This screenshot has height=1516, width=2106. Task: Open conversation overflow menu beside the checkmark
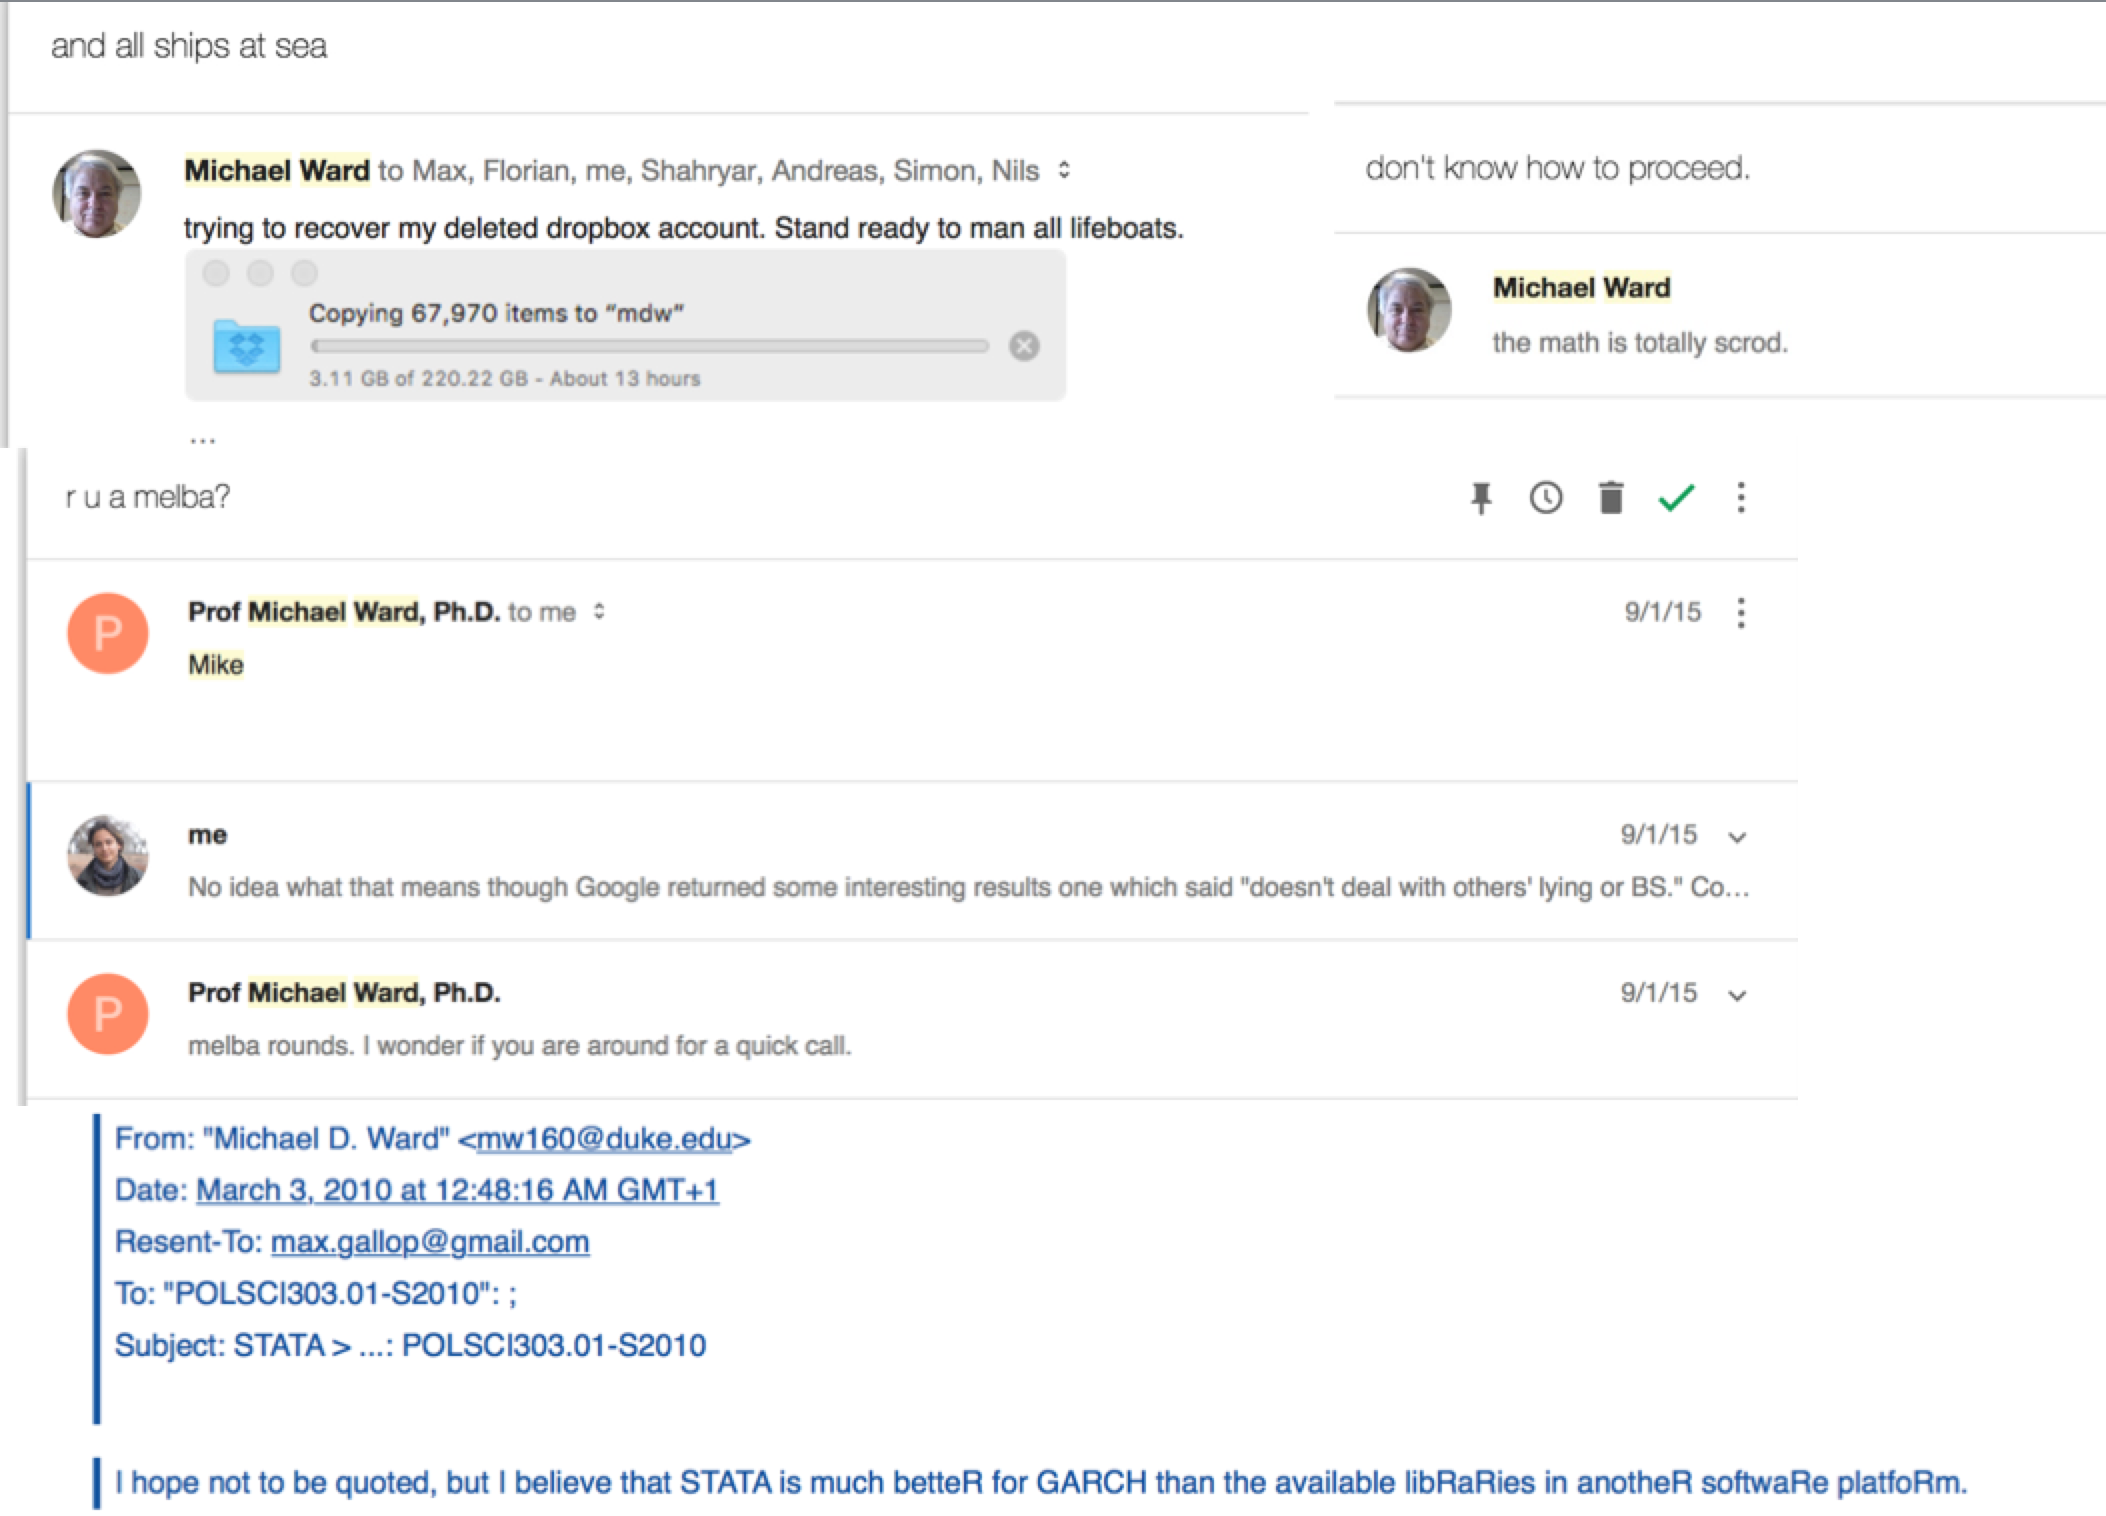click(x=1741, y=497)
